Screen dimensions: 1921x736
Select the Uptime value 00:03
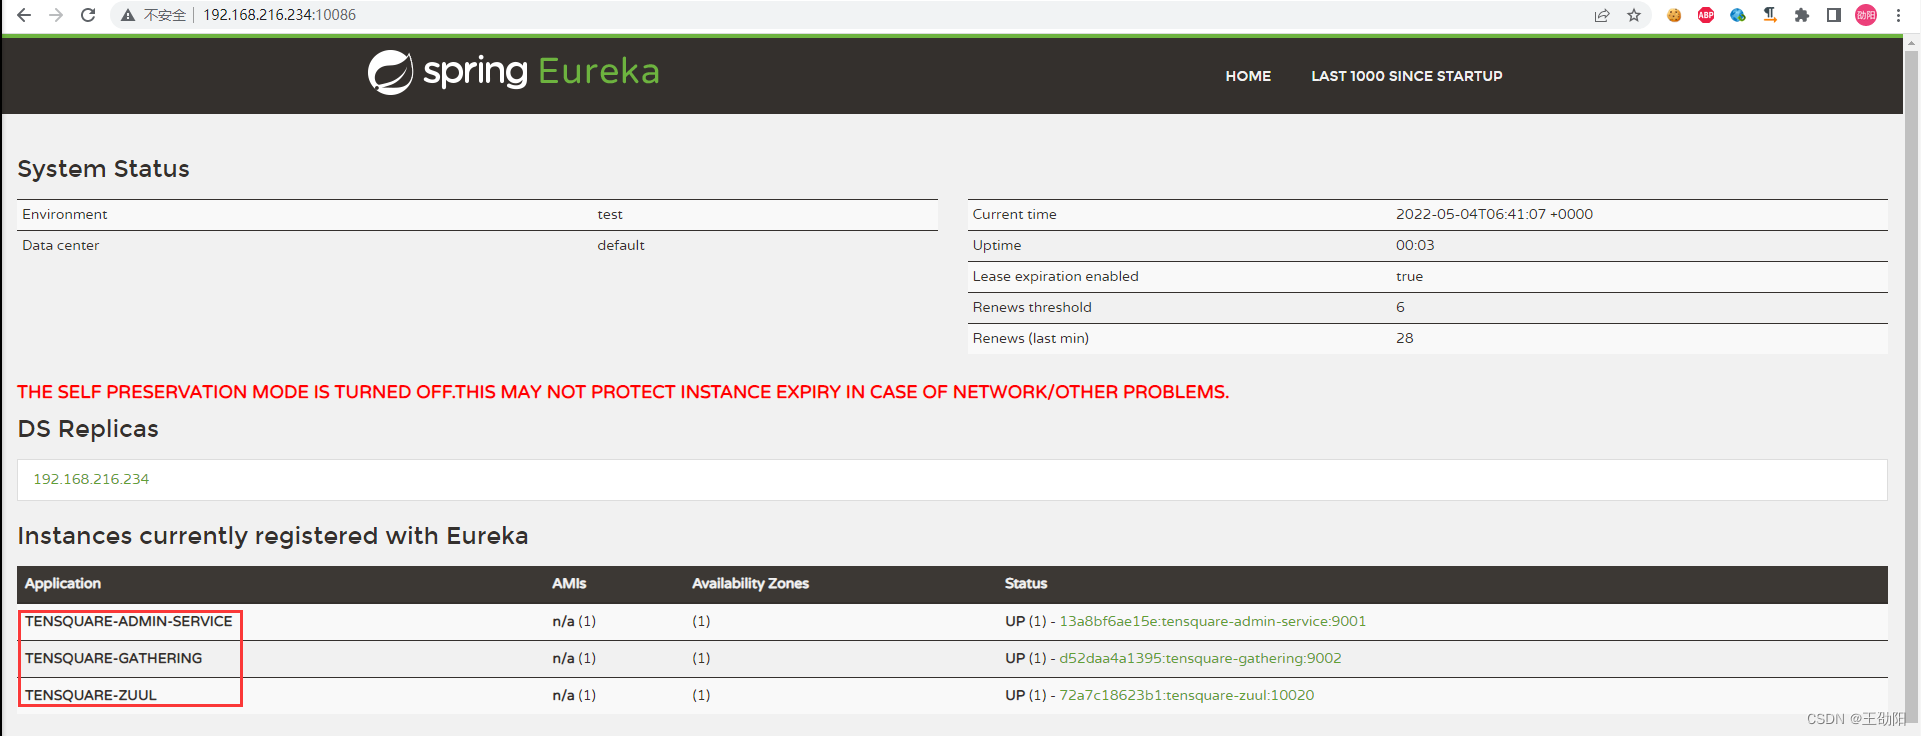[1415, 245]
